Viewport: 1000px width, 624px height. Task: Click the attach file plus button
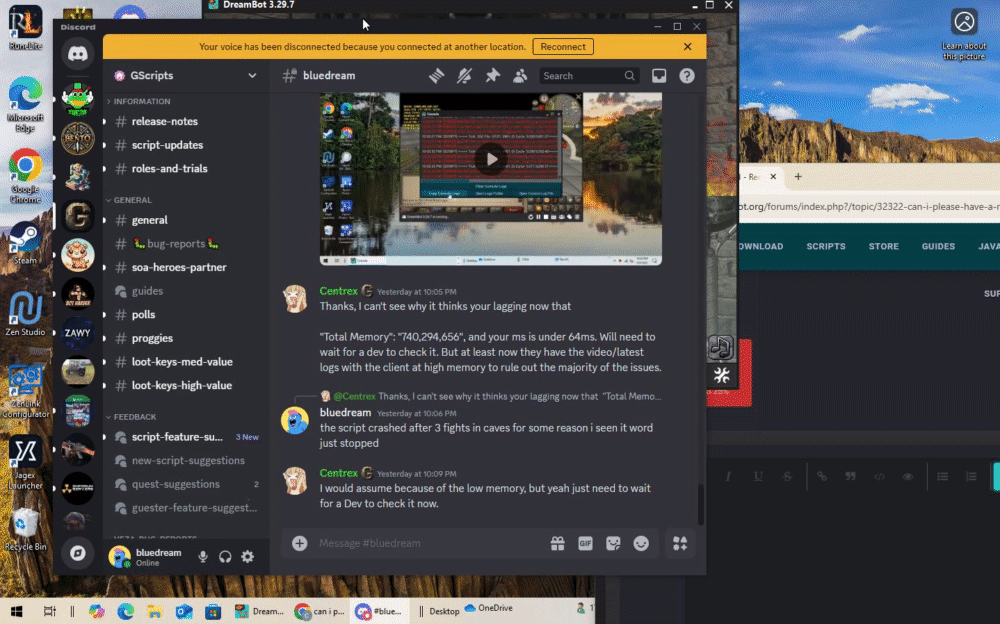point(300,543)
